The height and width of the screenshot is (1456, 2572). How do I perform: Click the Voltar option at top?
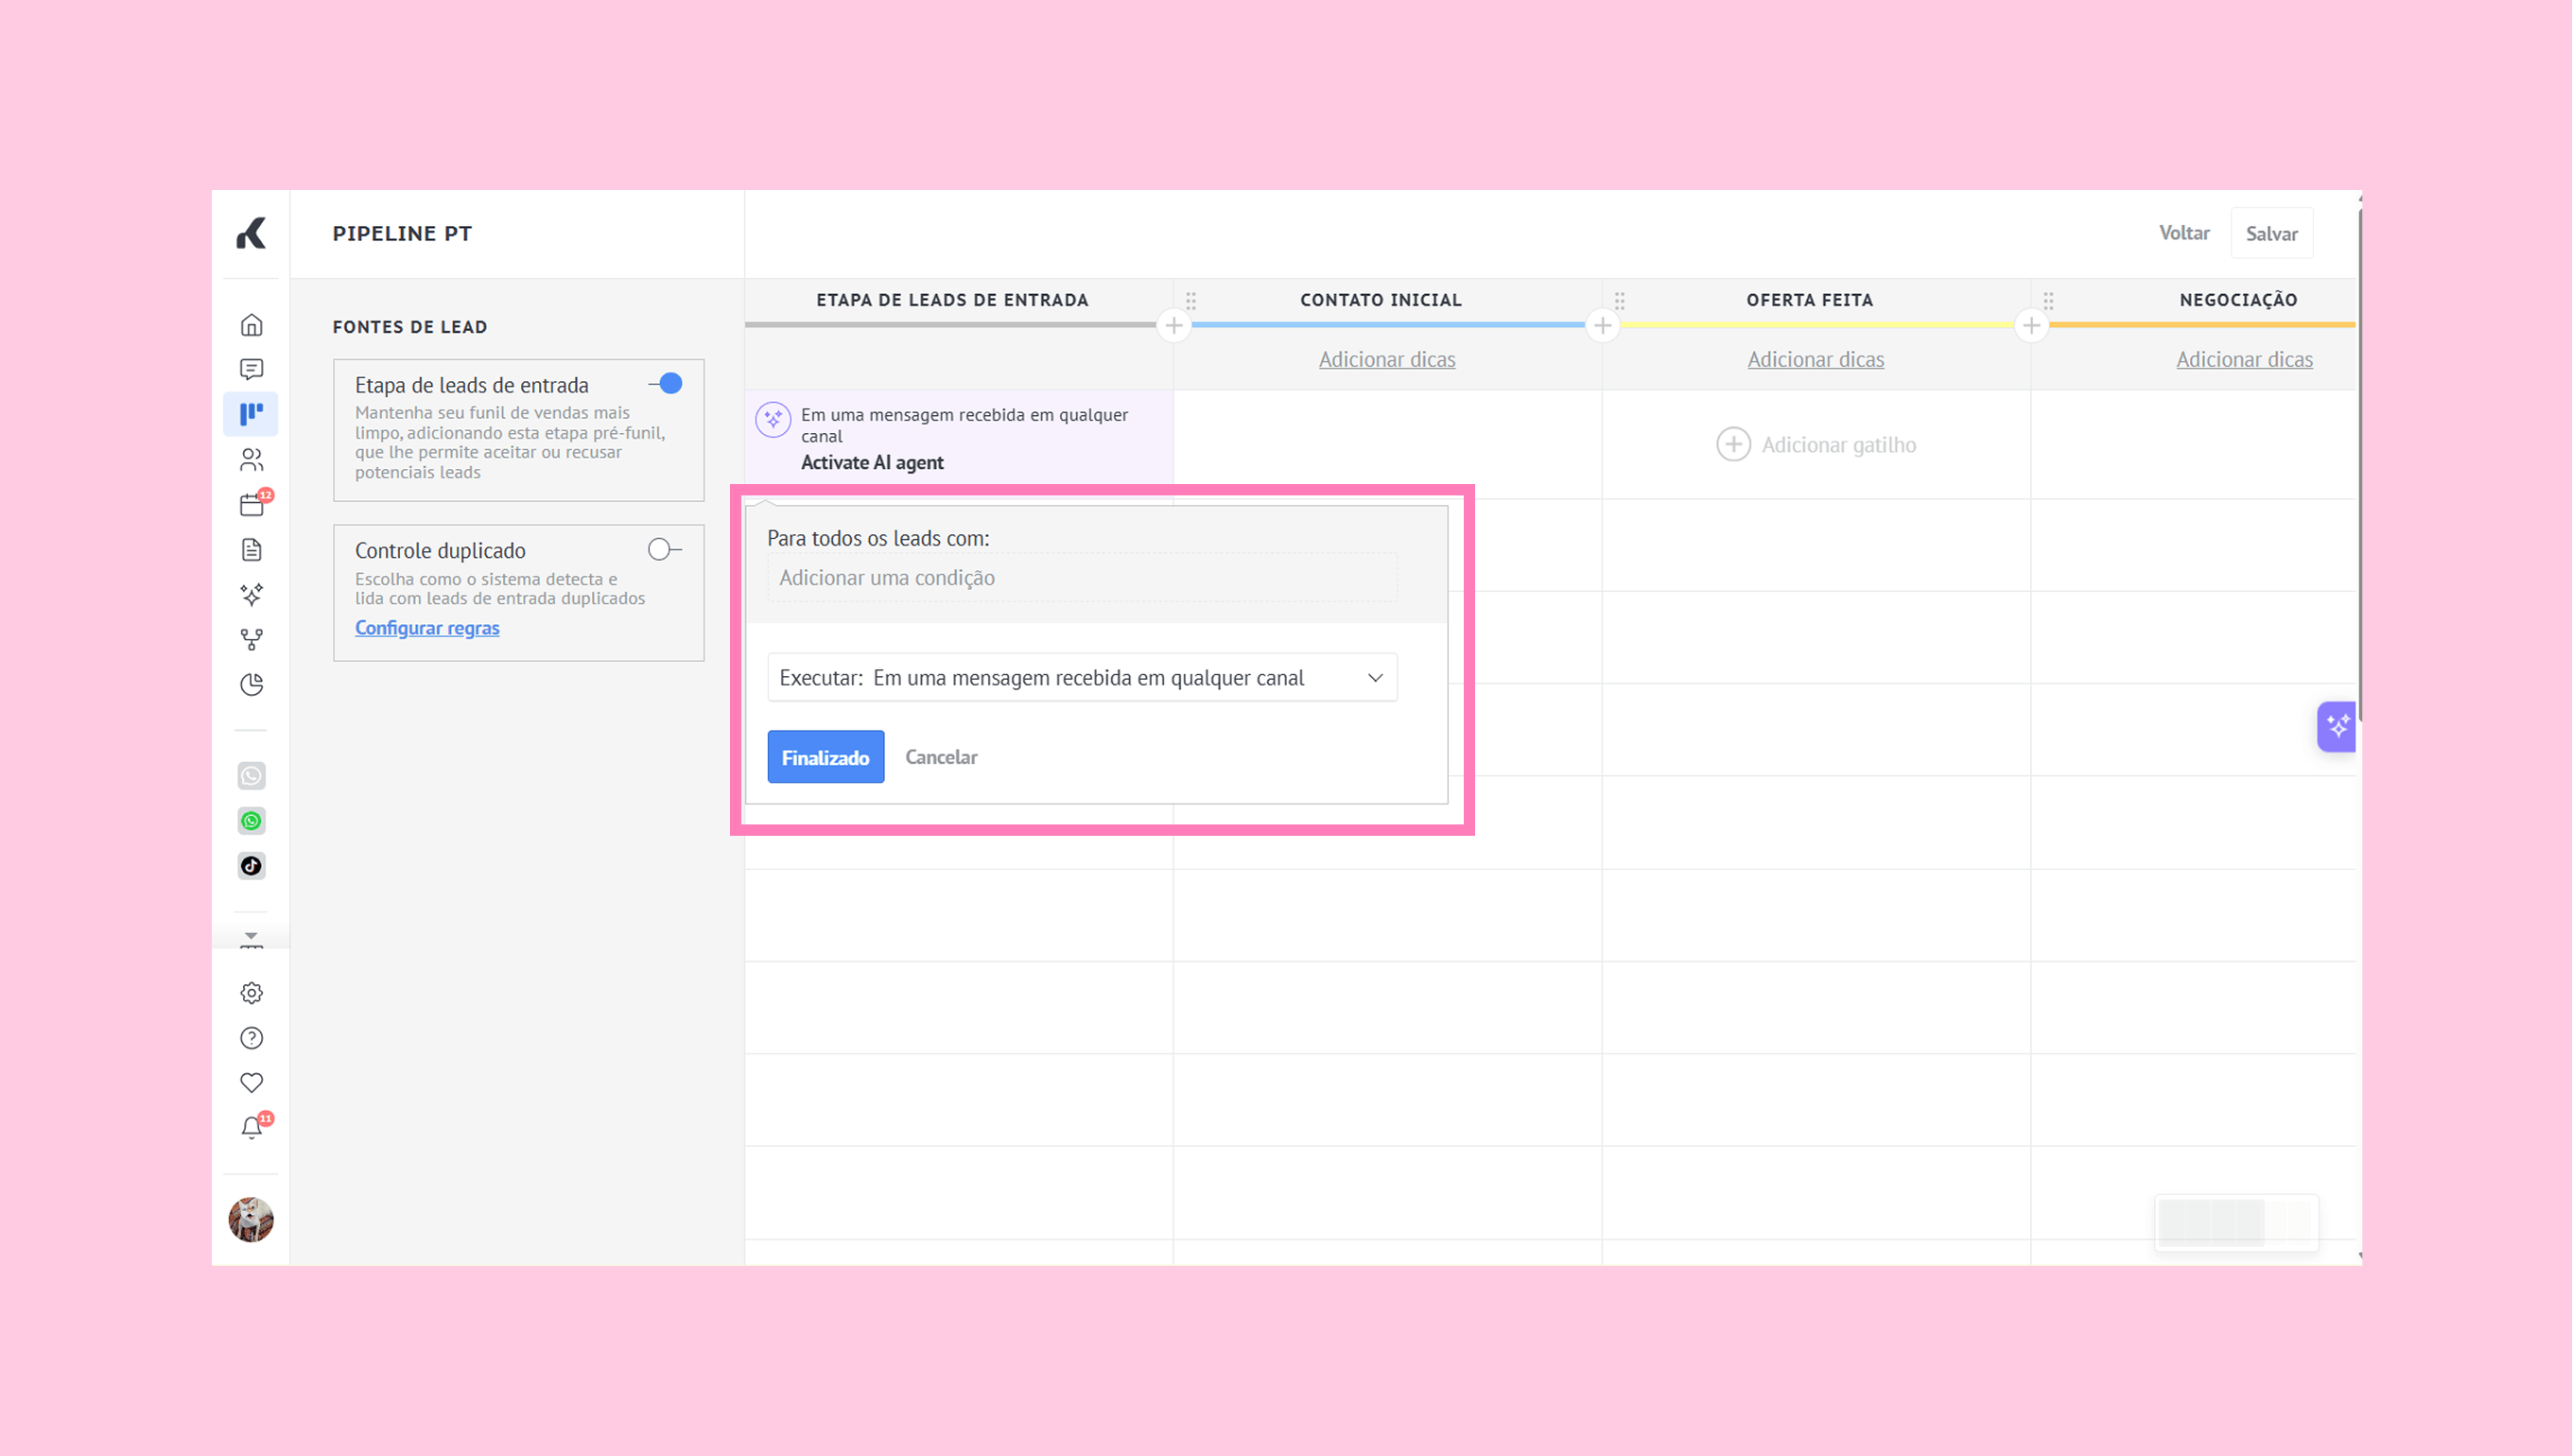click(x=2183, y=233)
